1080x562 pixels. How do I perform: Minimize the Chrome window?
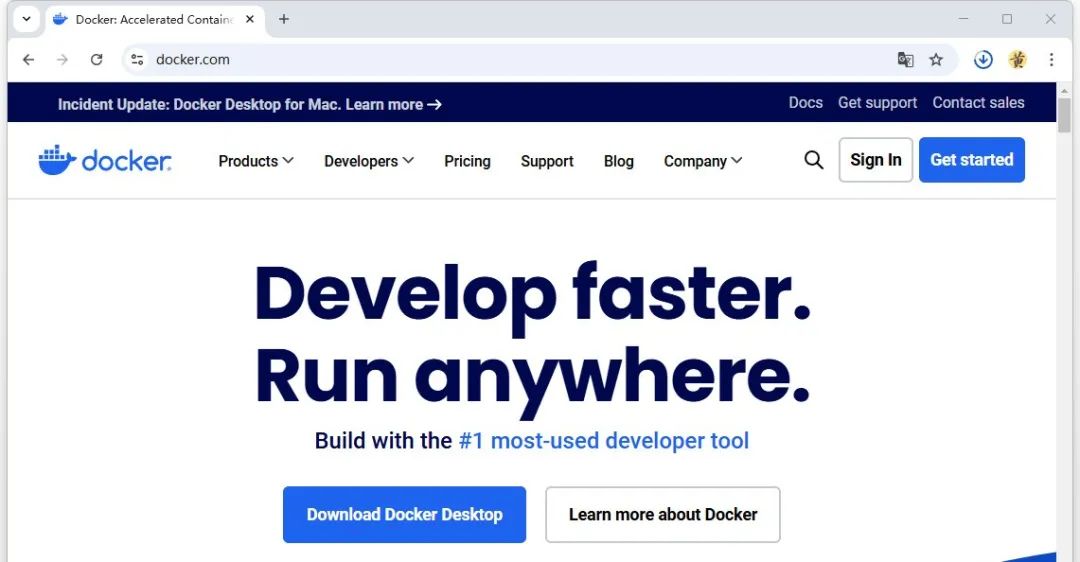point(964,19)
